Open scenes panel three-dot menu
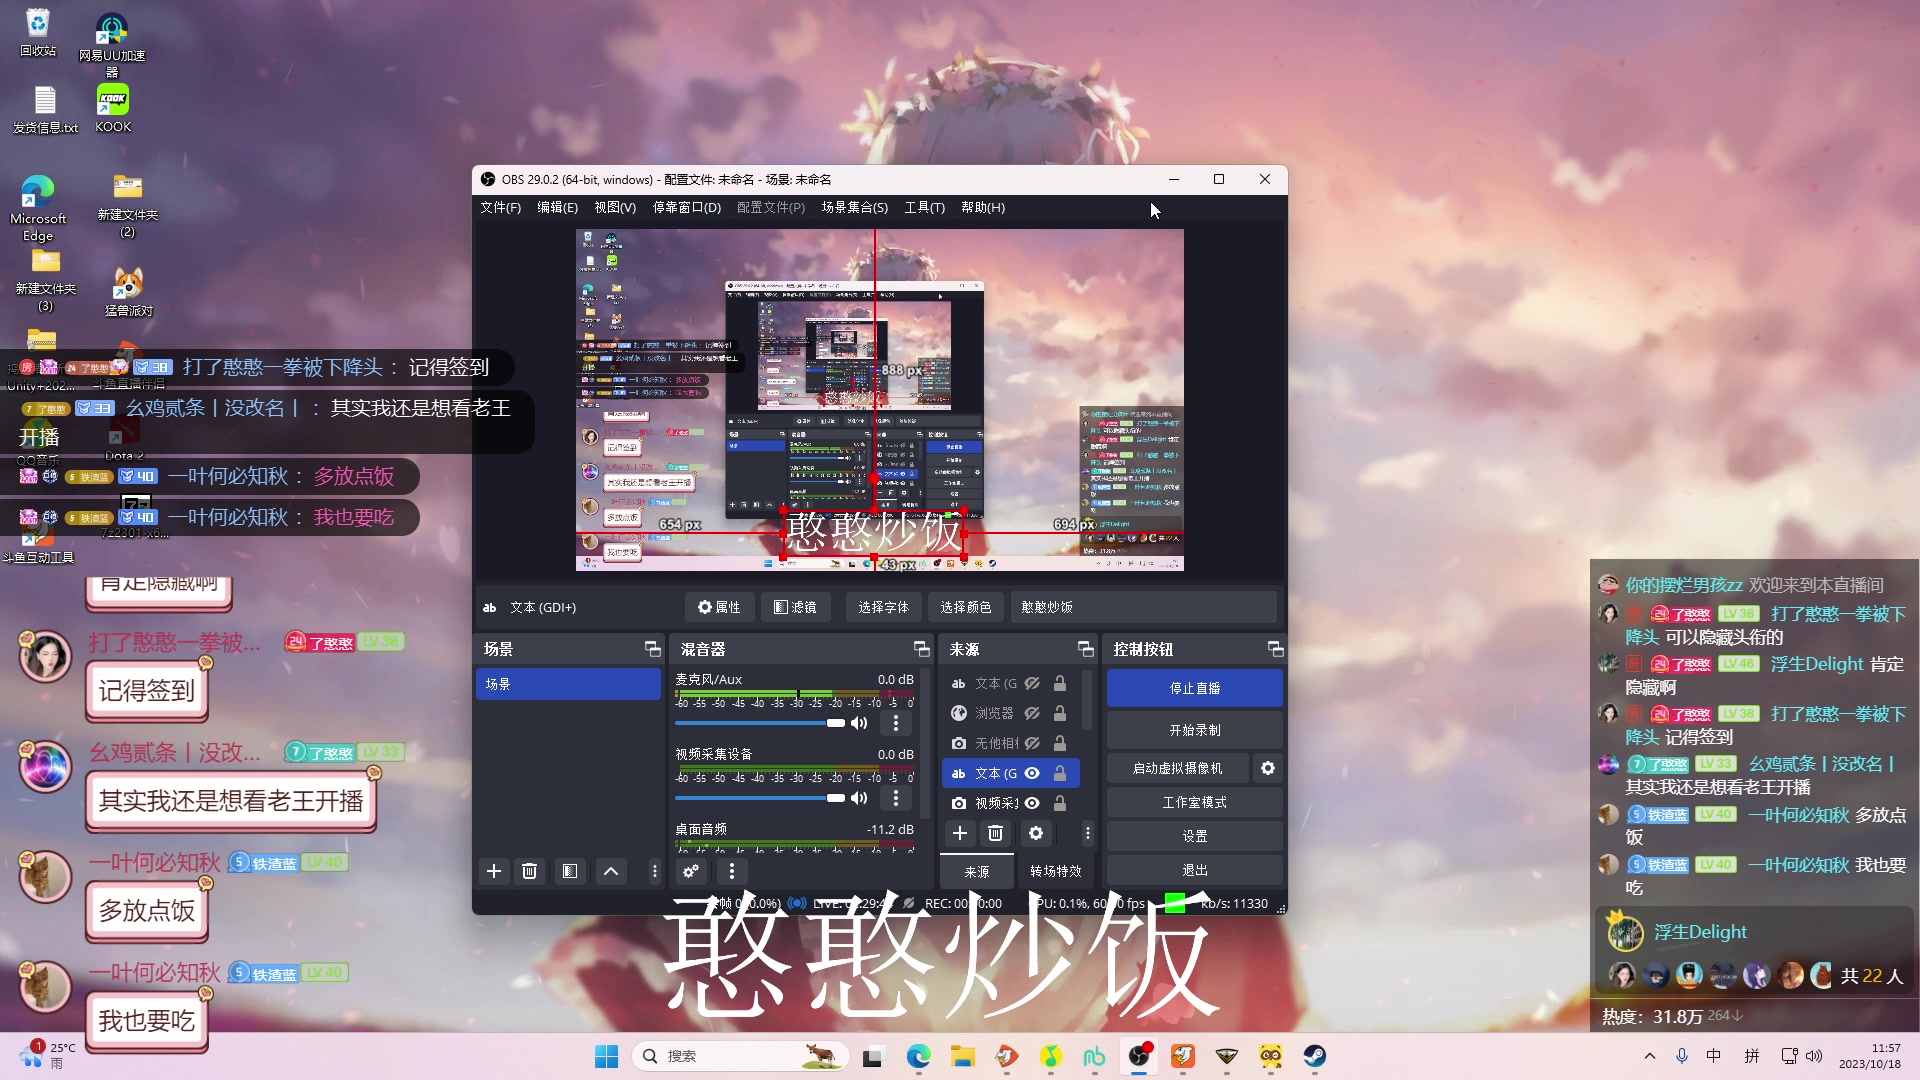Viewport: 1920px width, 1080px height. 655,871
